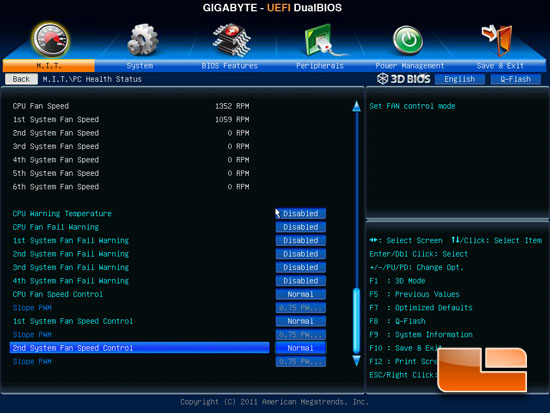Image resolution: width=550 pixels, height=413 pixels.
Task: Open CPU Warning Temperature Disabled dropdown
Action: (x=301, y=213)
